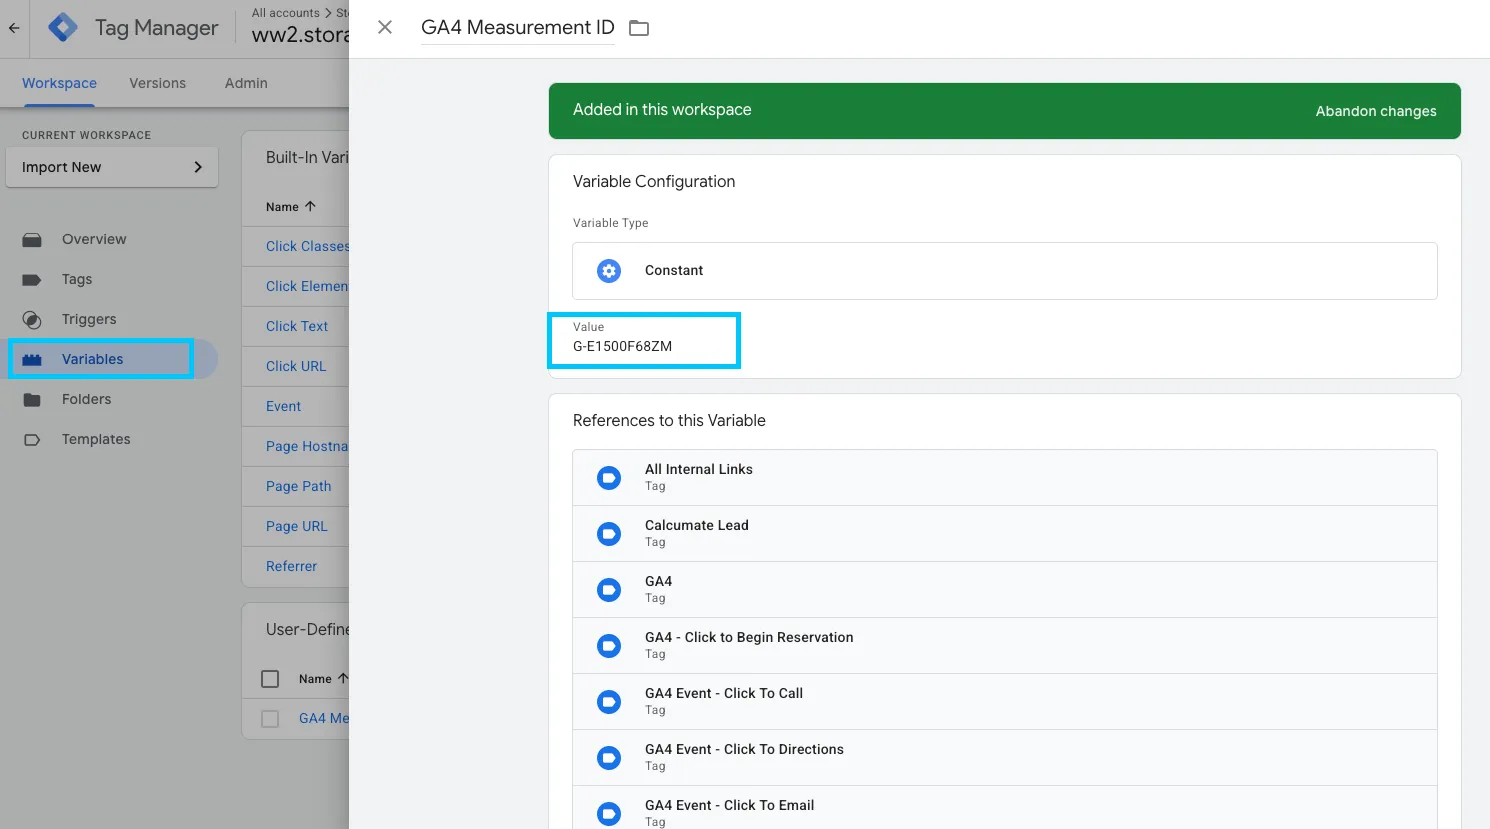Viewport: 1490px width, 829px height.
Task: Close the GA4 Measurement ID panel
Action: [x=385, y=28]
